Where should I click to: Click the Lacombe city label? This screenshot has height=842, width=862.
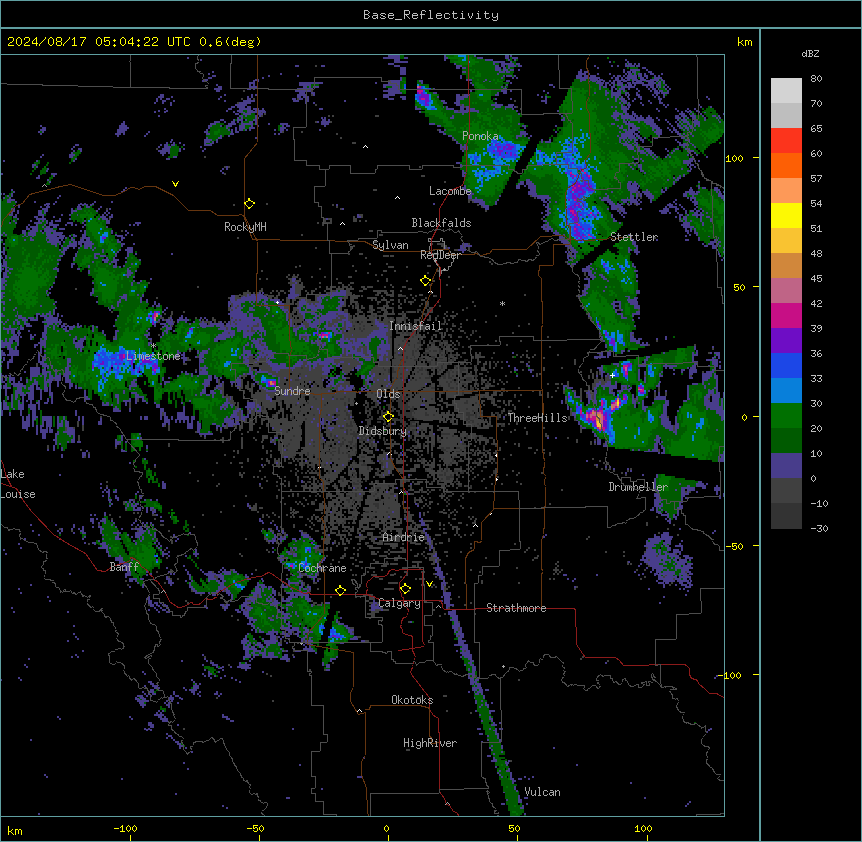pyautogui.click(x=450, y=191)
